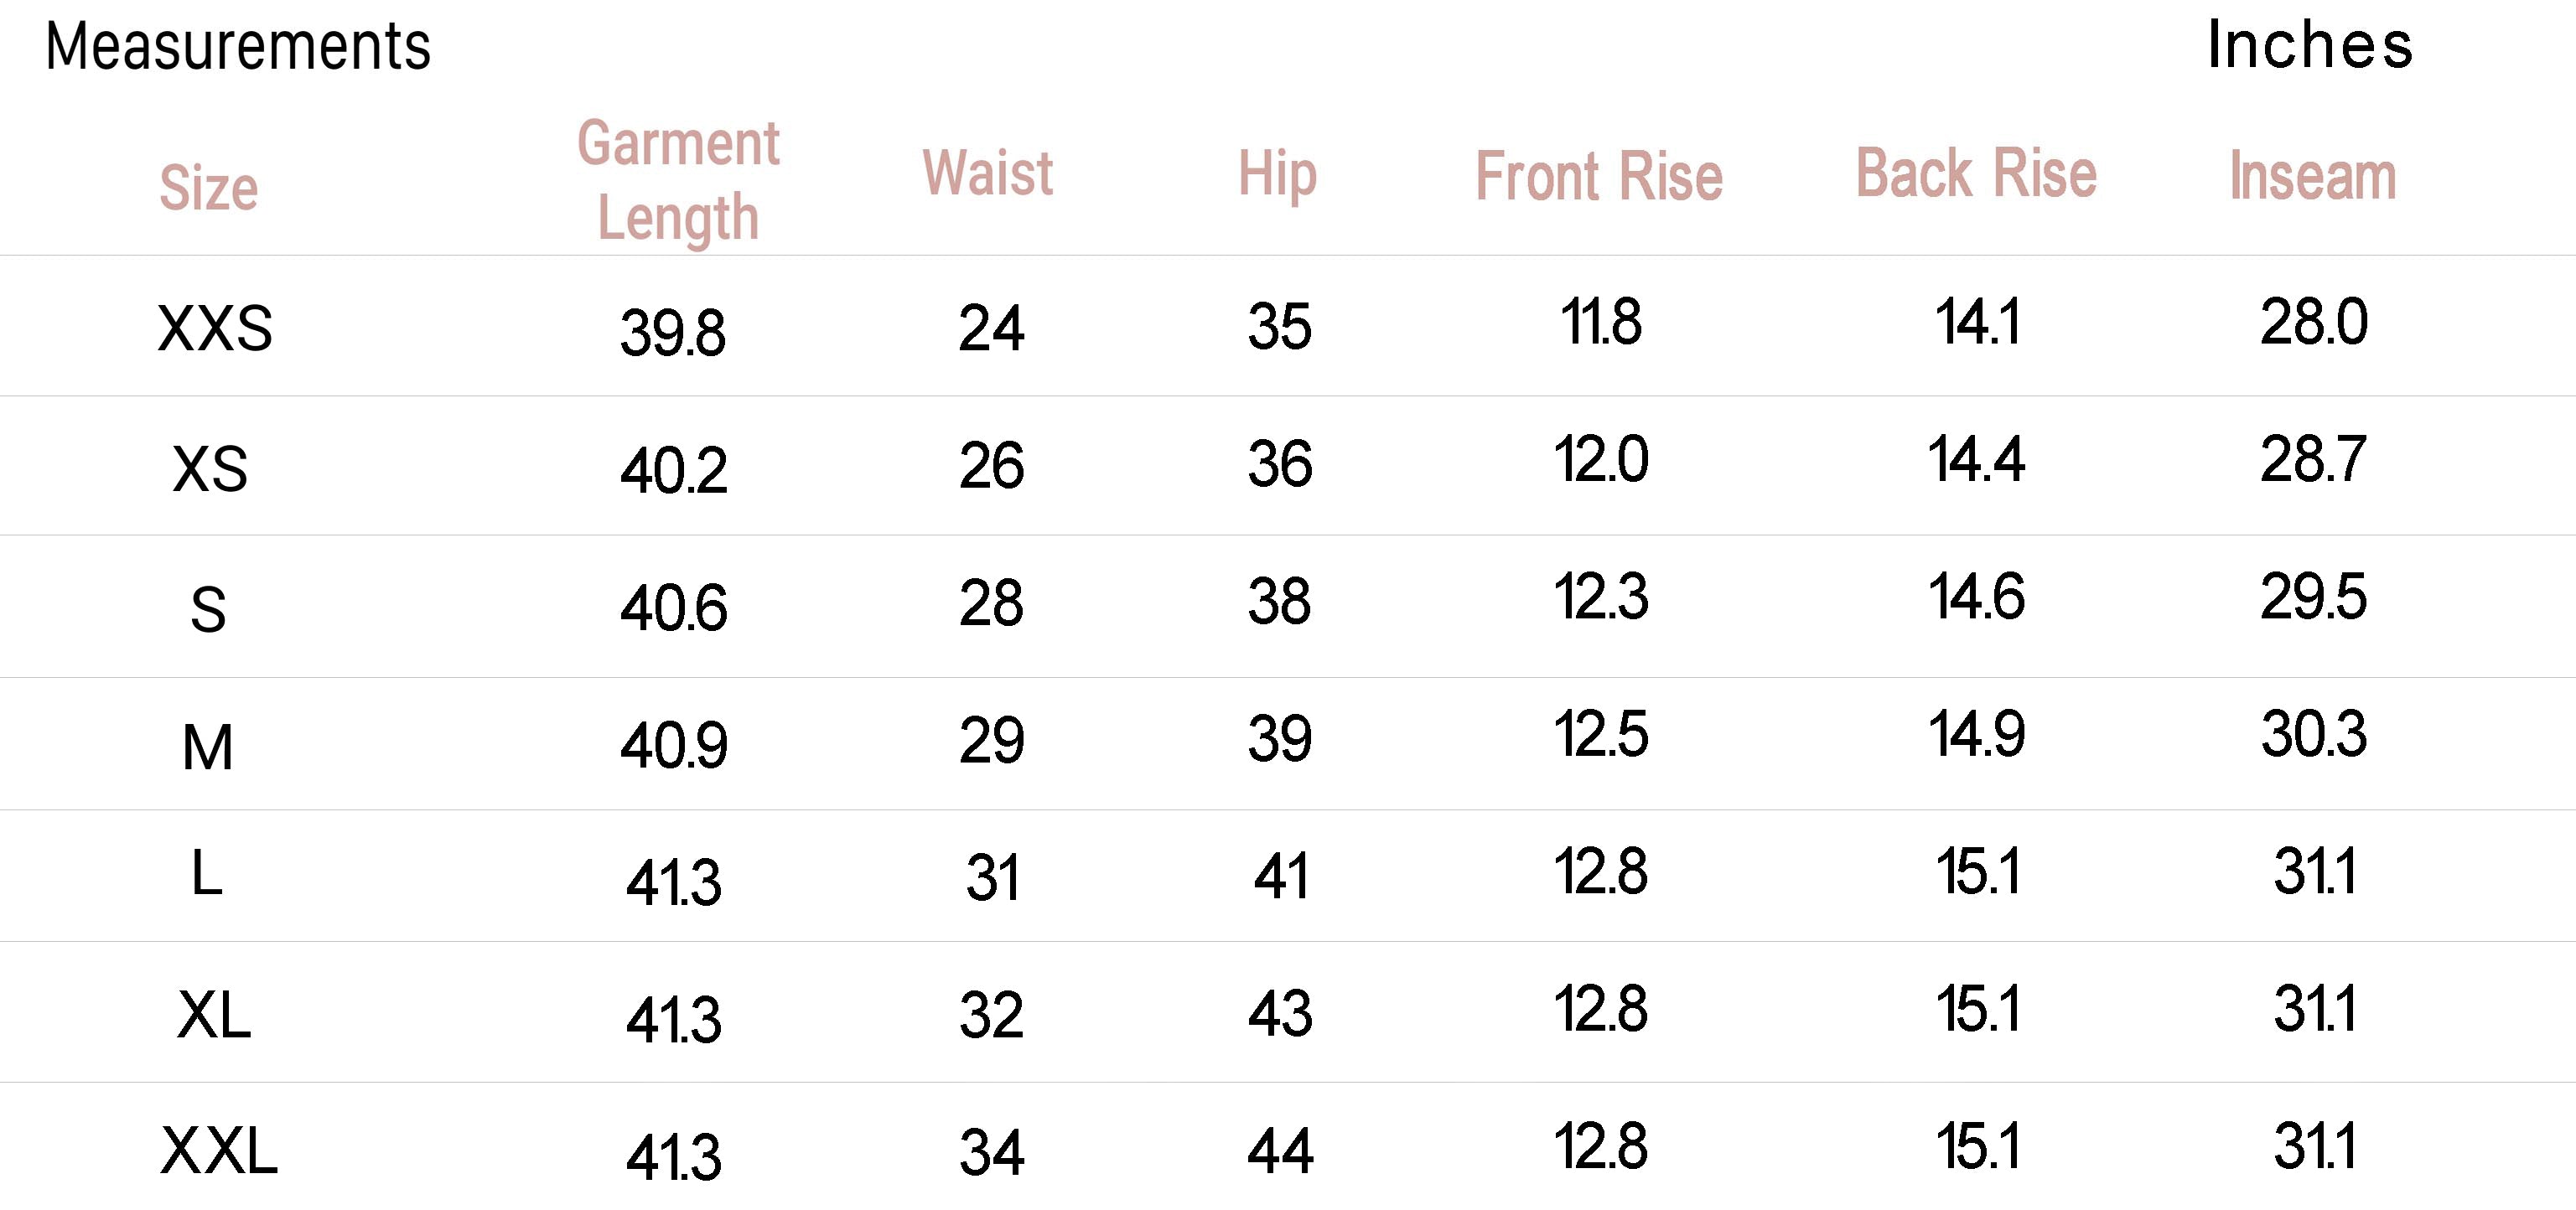Click the XXL hip value 44
Screen dimensions: 2576x1210
click(1280, 1150)
